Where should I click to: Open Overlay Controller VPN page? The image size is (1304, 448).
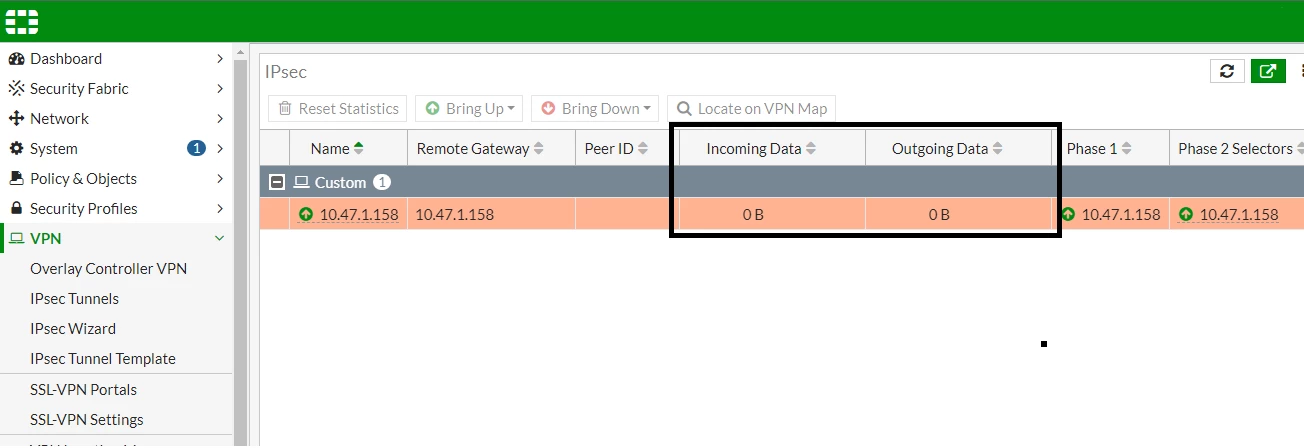(108, 269)
